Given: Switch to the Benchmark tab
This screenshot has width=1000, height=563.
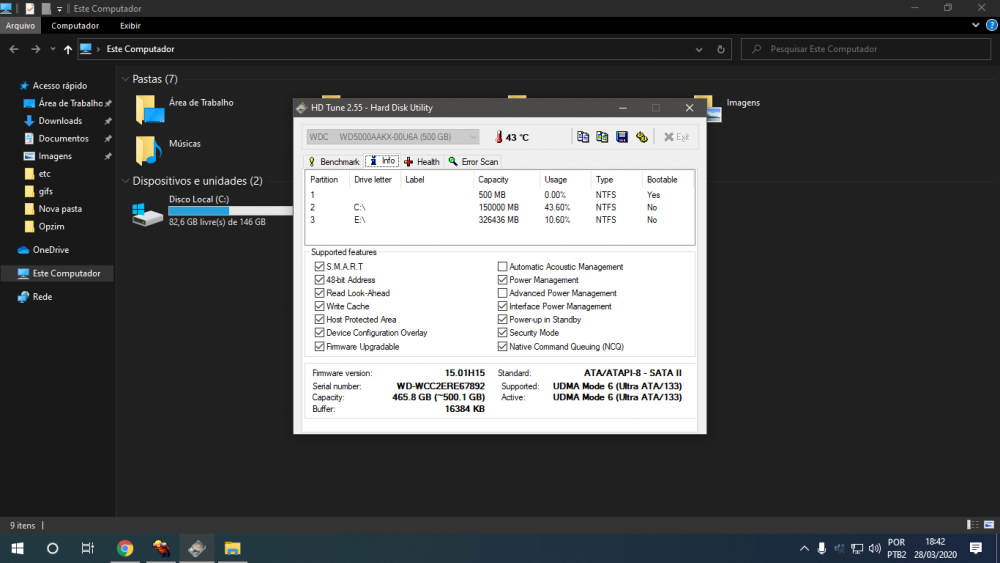Looking at the screenshot, I should (333, 161).
